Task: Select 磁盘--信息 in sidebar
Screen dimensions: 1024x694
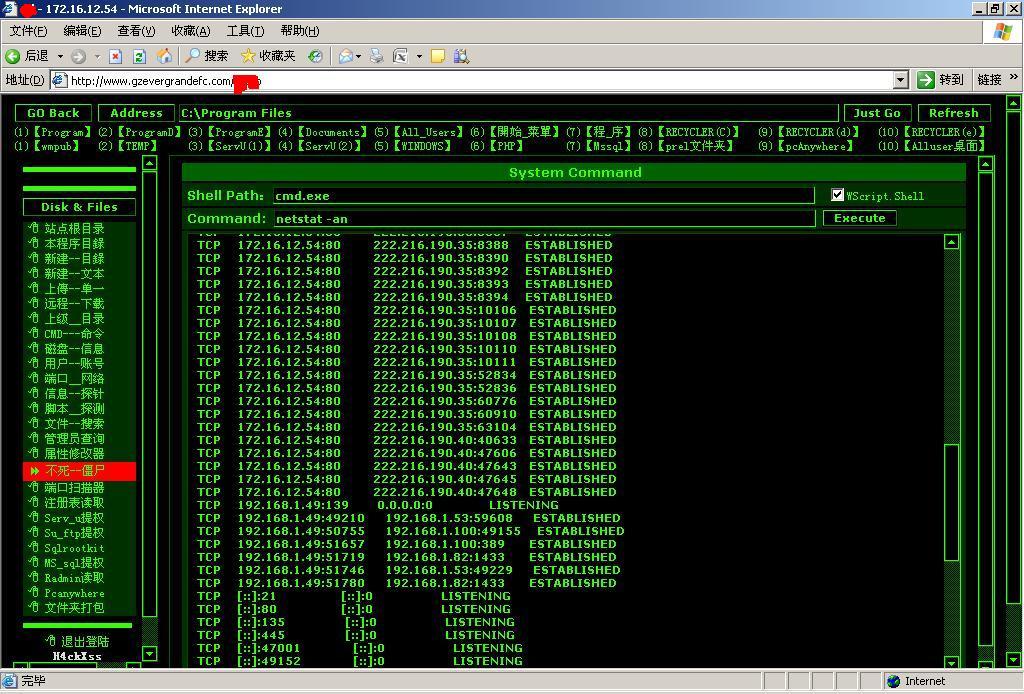Action: [74, 349]
